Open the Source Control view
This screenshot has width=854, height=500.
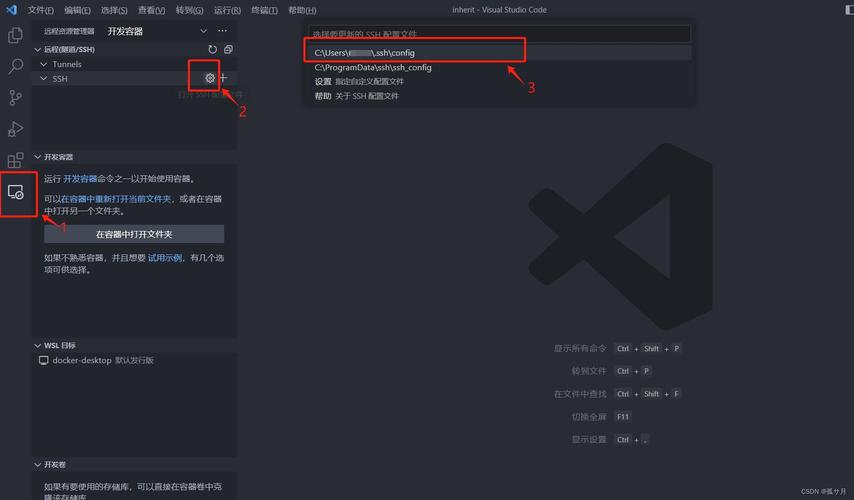(15, 97)
